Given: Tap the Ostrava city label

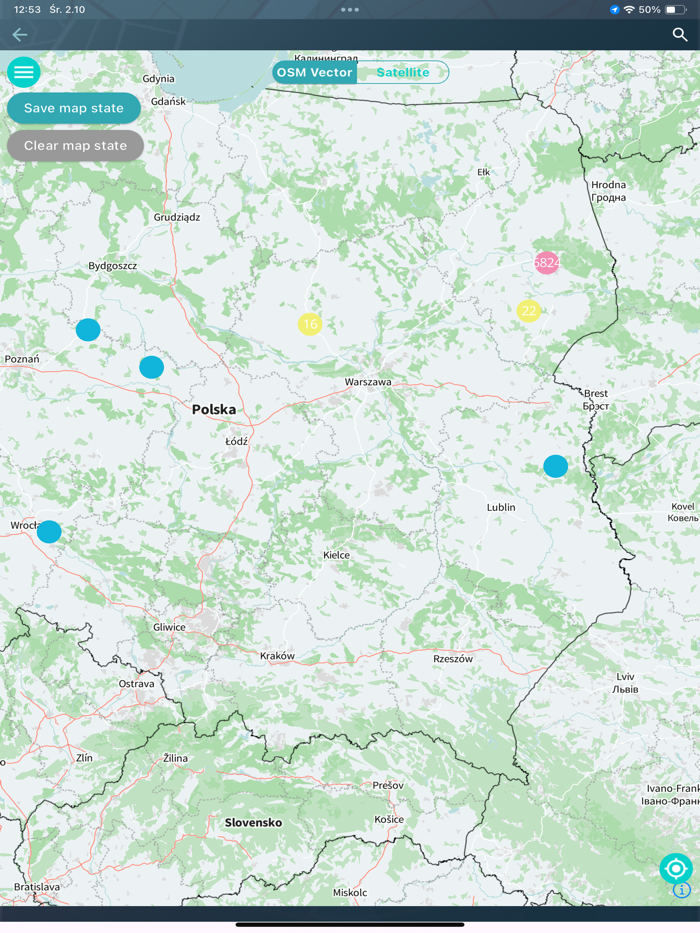Looking at the screenshot, I should (x=136, y=684).
